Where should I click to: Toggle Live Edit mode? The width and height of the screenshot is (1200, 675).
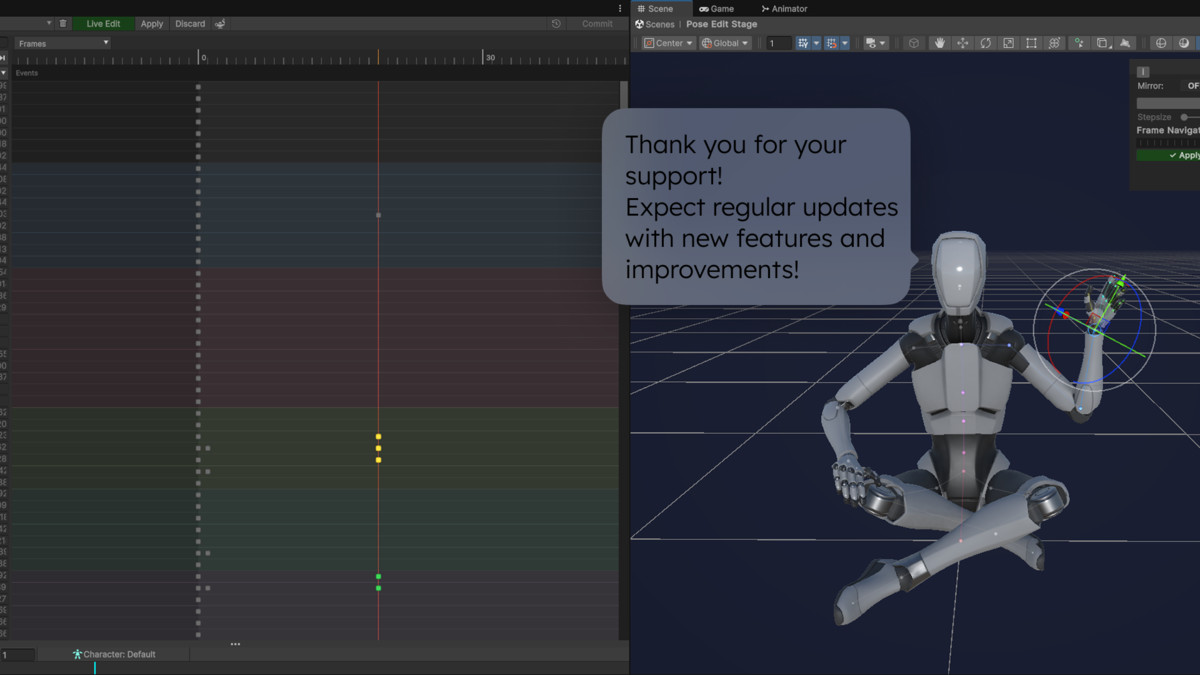pos(103,23)
